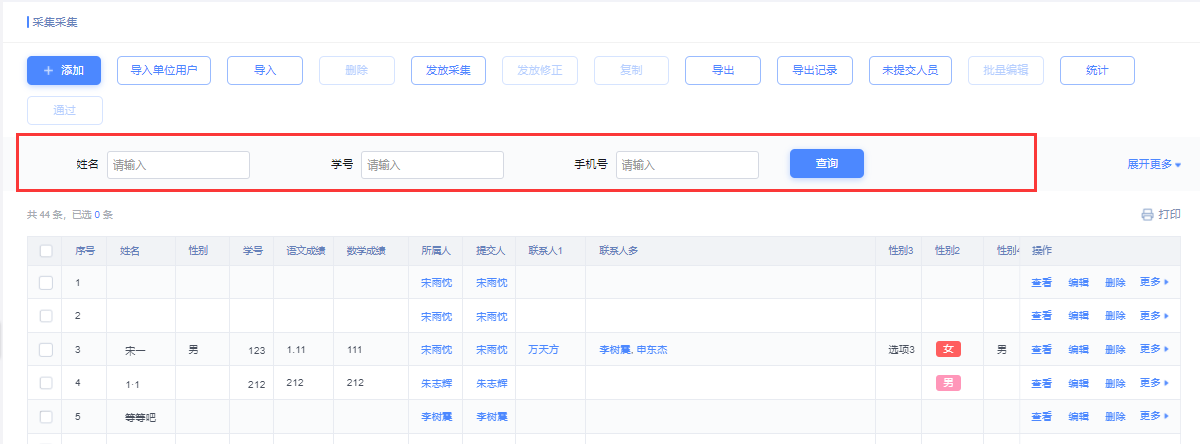Open the 导出记录 export records

click(x=814, y=71)
